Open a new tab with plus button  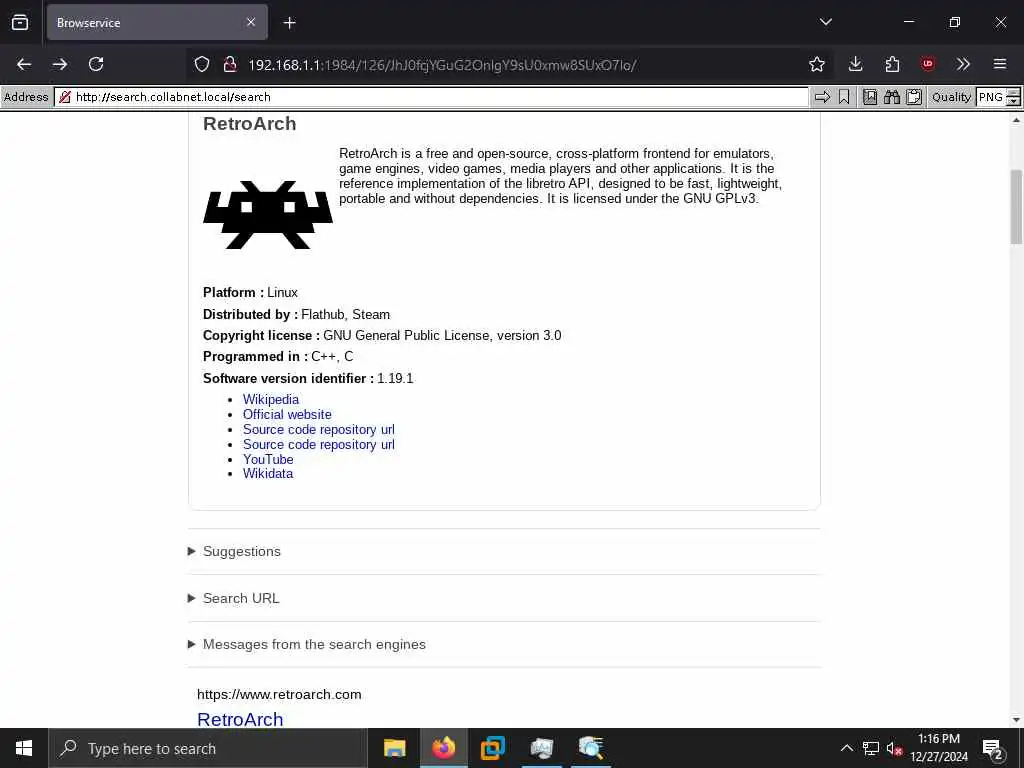289,23
